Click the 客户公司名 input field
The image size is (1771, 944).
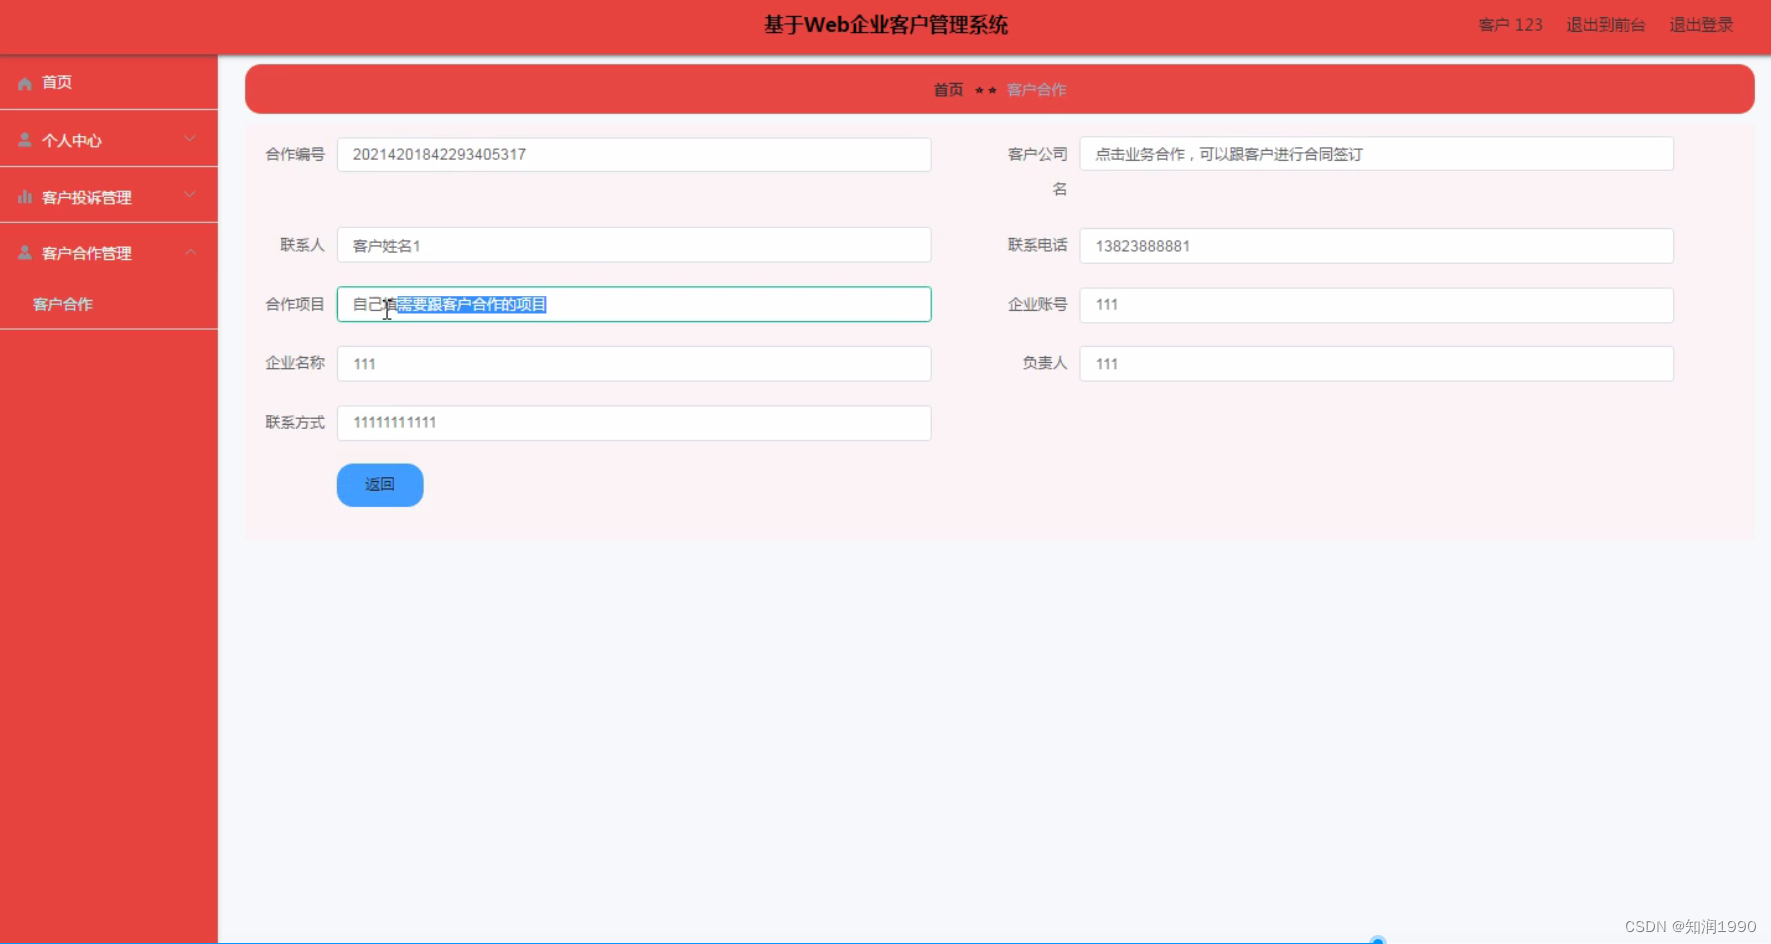1375,153
